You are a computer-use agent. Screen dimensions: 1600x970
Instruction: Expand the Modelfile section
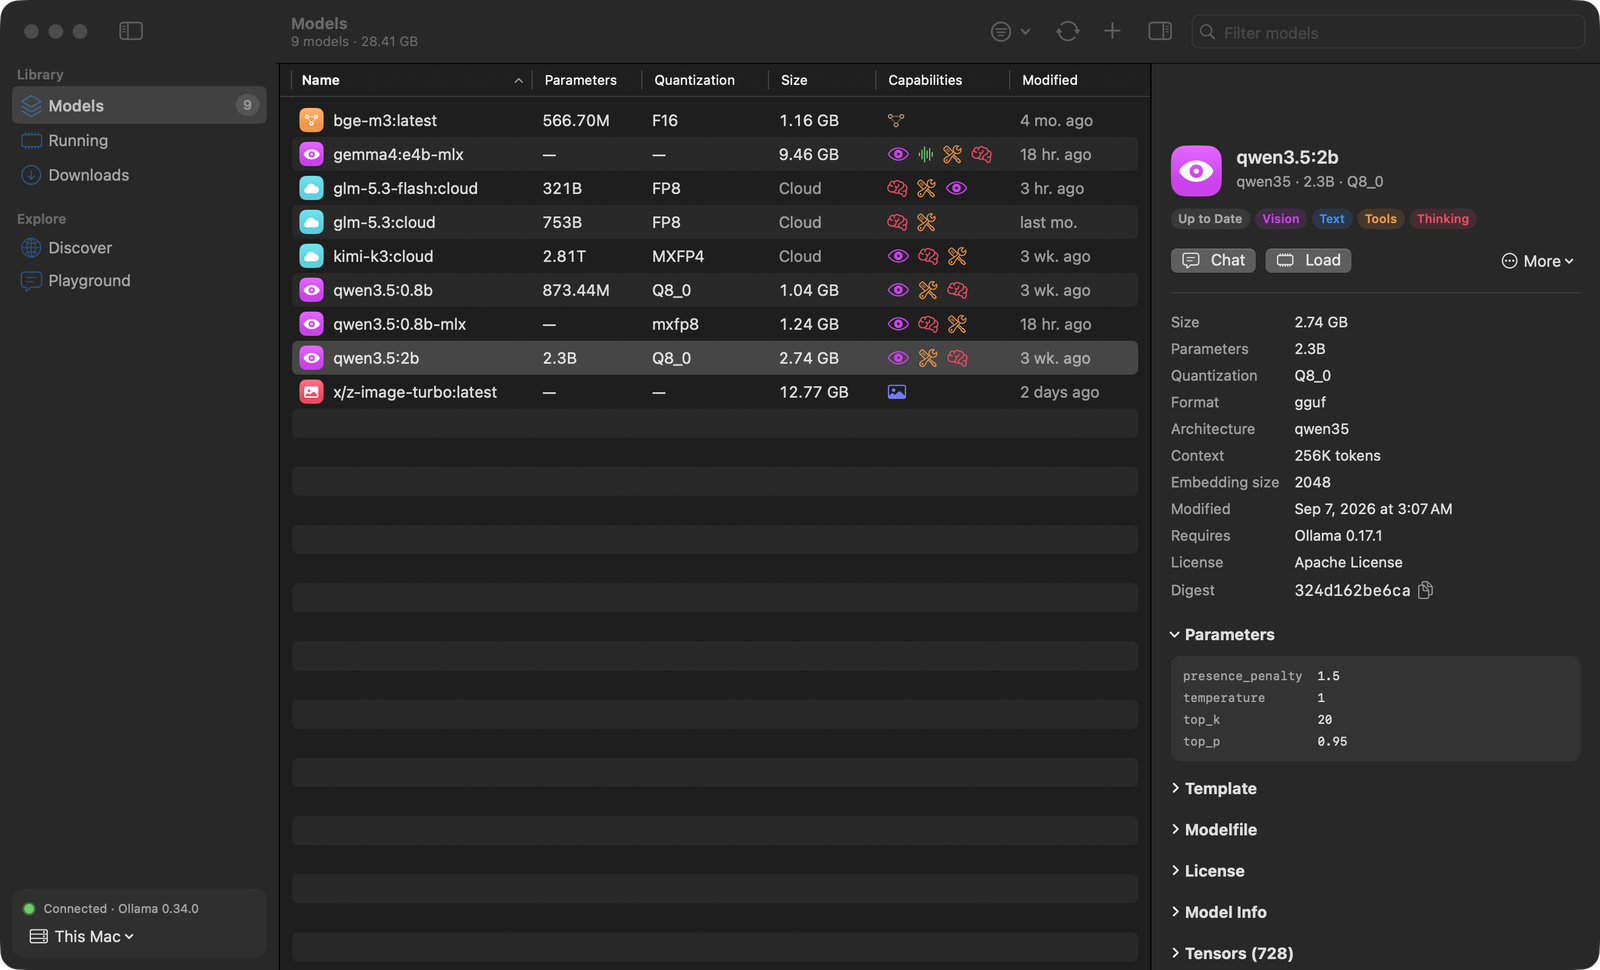tap(1213, 830)
